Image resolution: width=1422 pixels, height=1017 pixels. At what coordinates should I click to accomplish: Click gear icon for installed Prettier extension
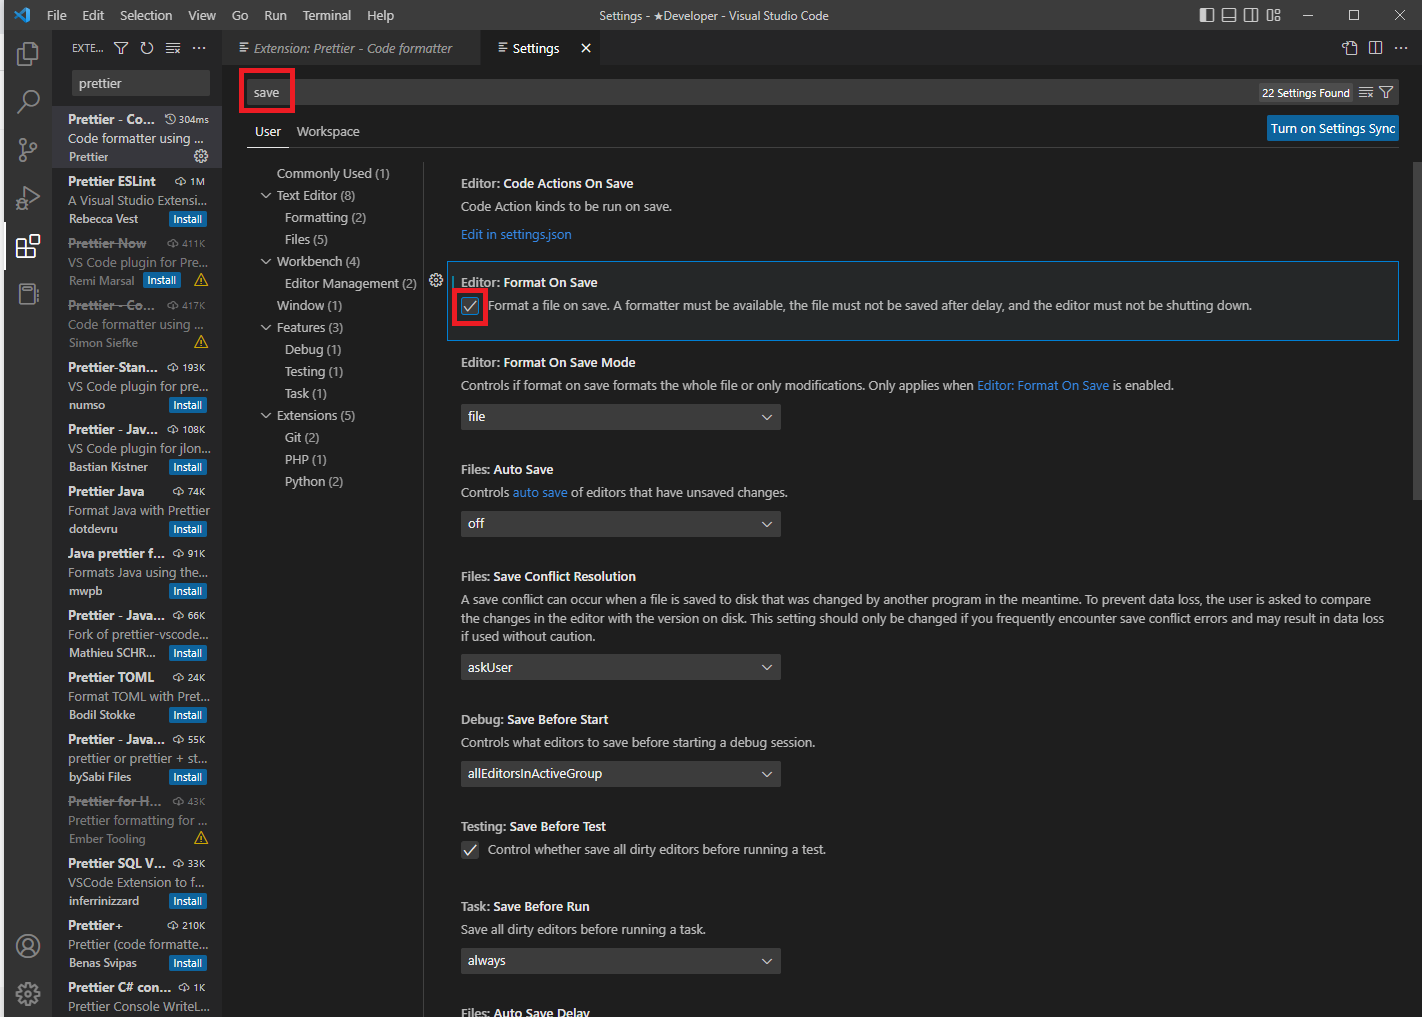point(201,156)
